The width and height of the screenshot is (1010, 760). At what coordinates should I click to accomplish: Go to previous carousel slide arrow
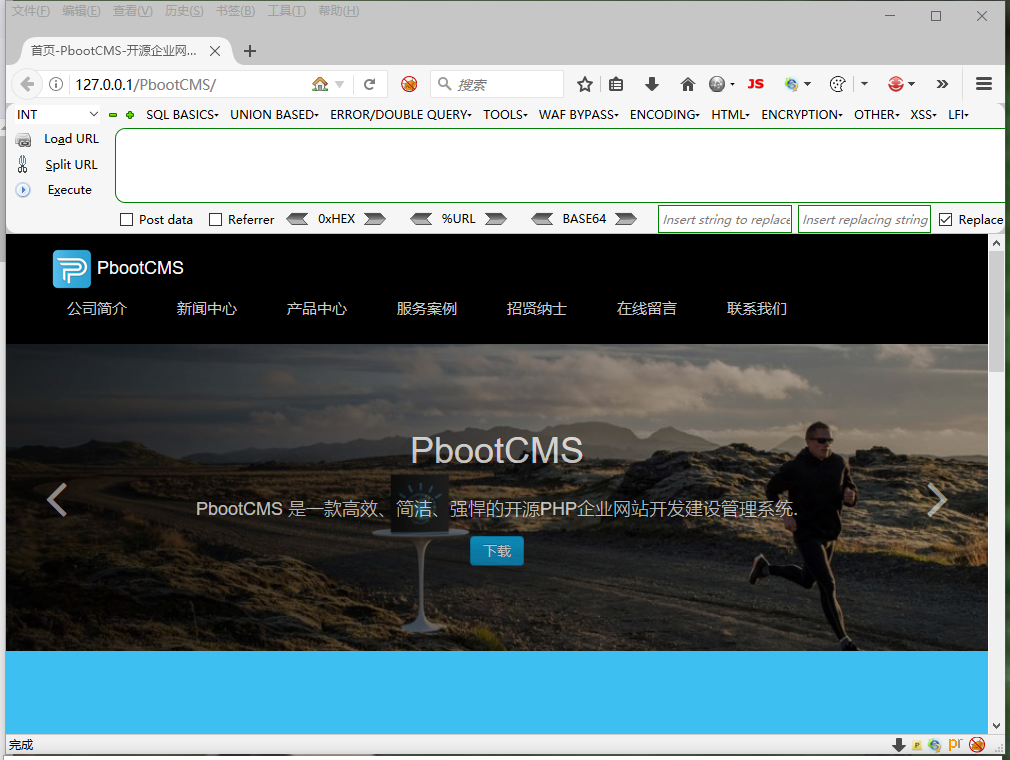(57, 500)
